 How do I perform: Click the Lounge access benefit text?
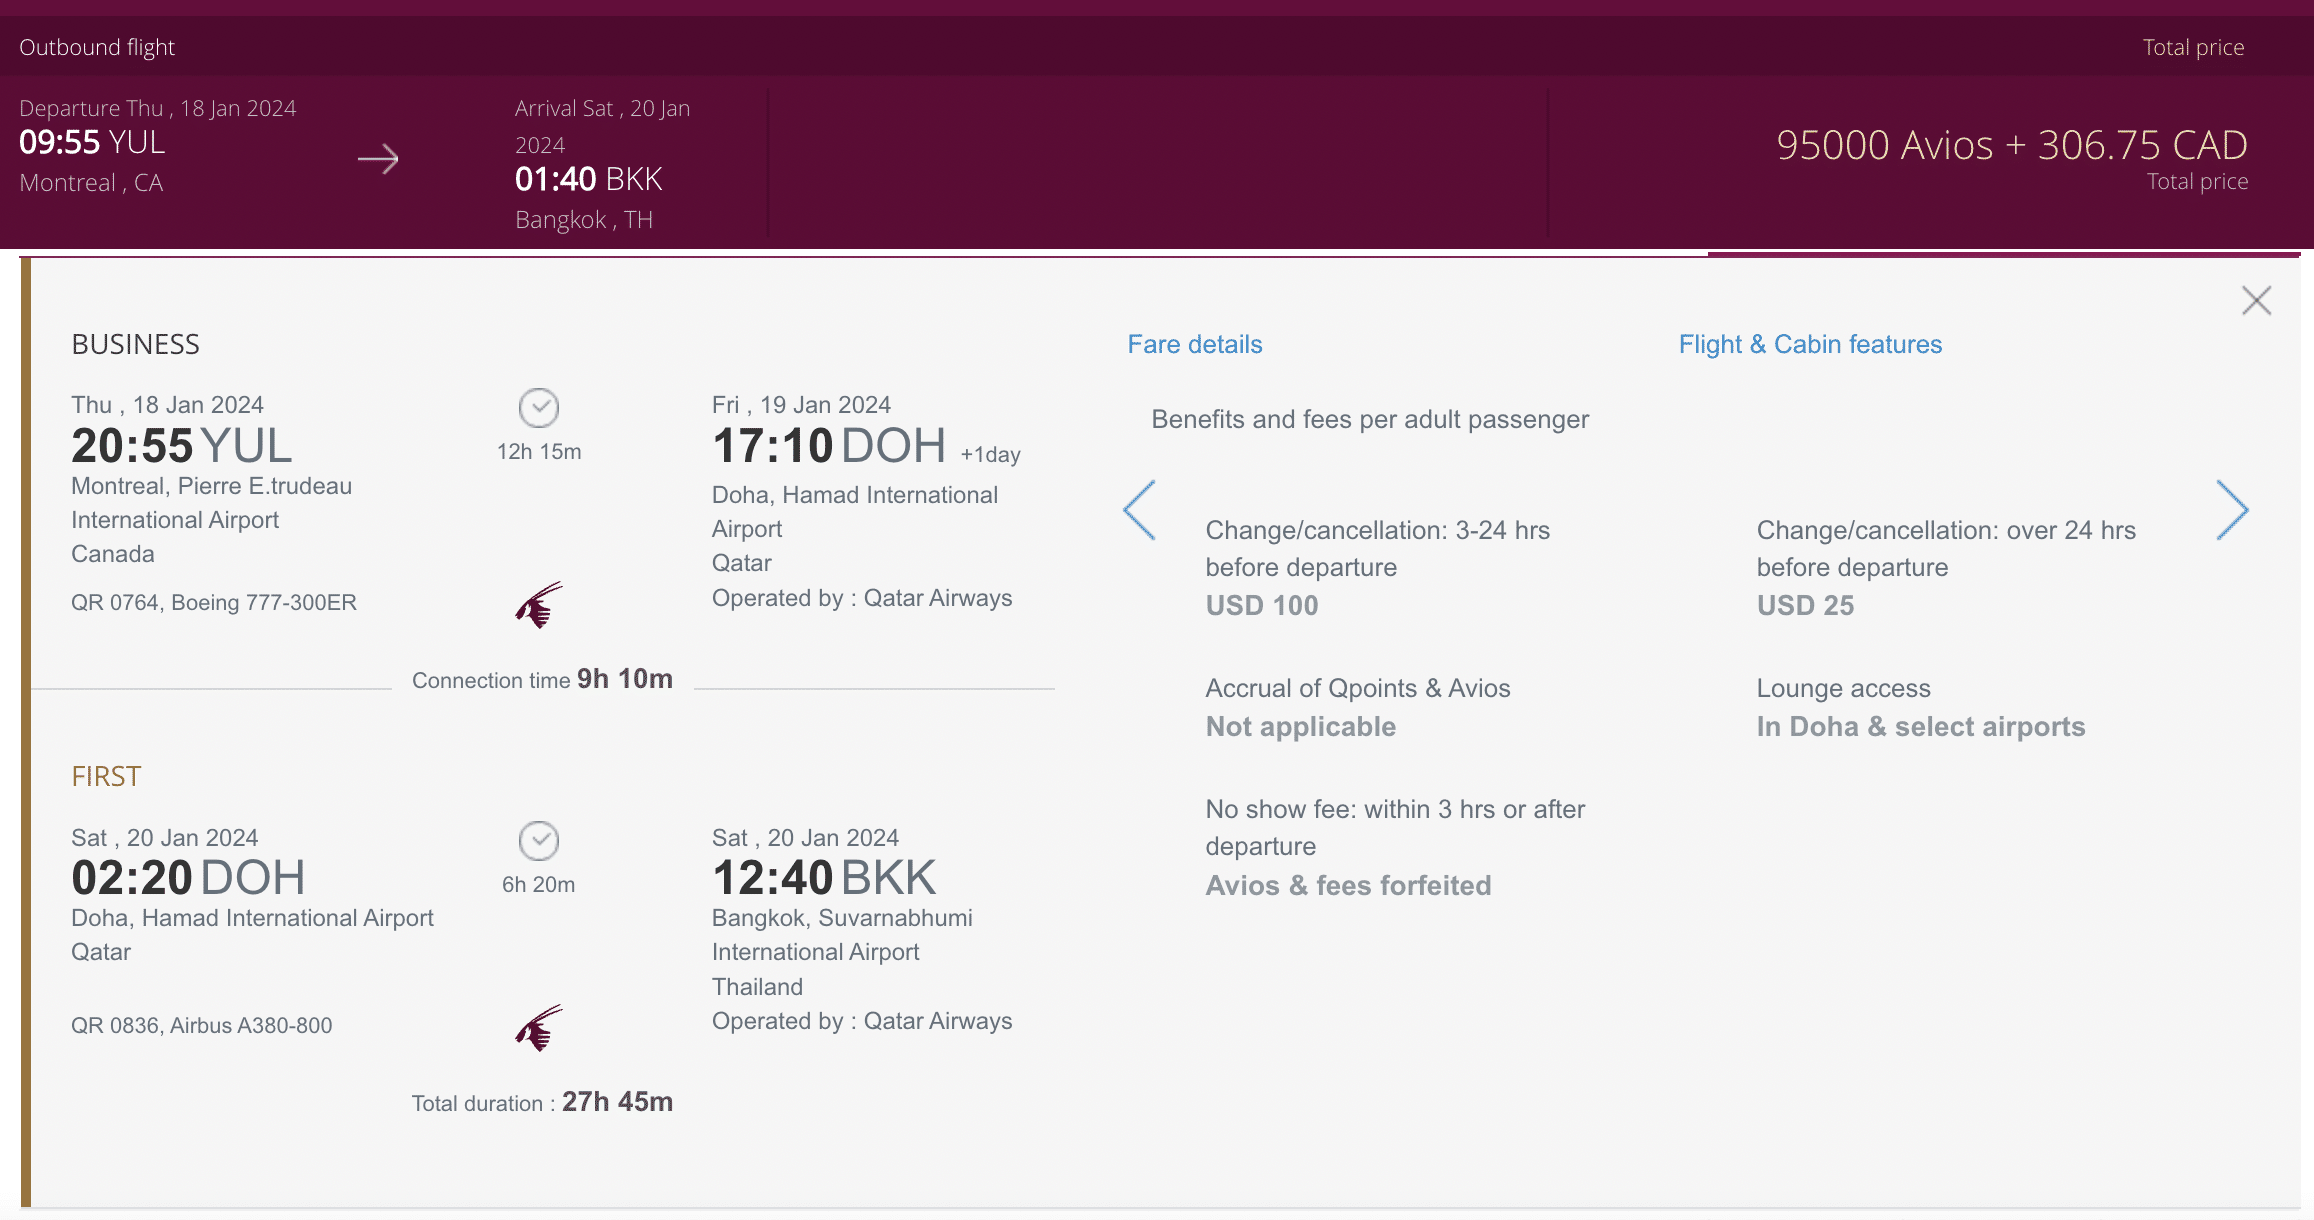(1843, 688)
